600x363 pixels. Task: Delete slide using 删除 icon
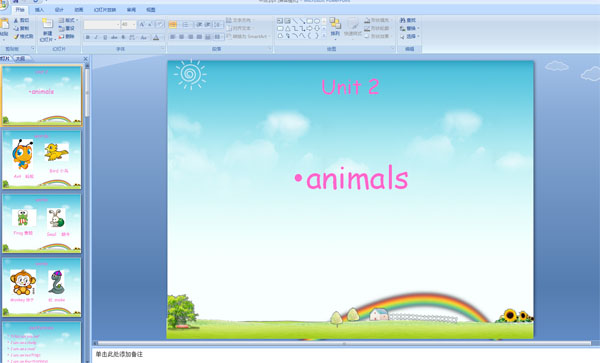(x=61, y=36)
